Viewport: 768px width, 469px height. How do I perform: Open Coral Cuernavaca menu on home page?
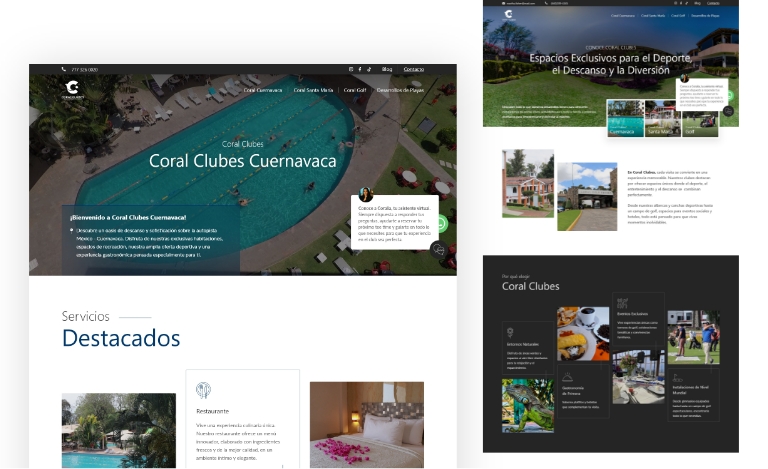point(623,16)
